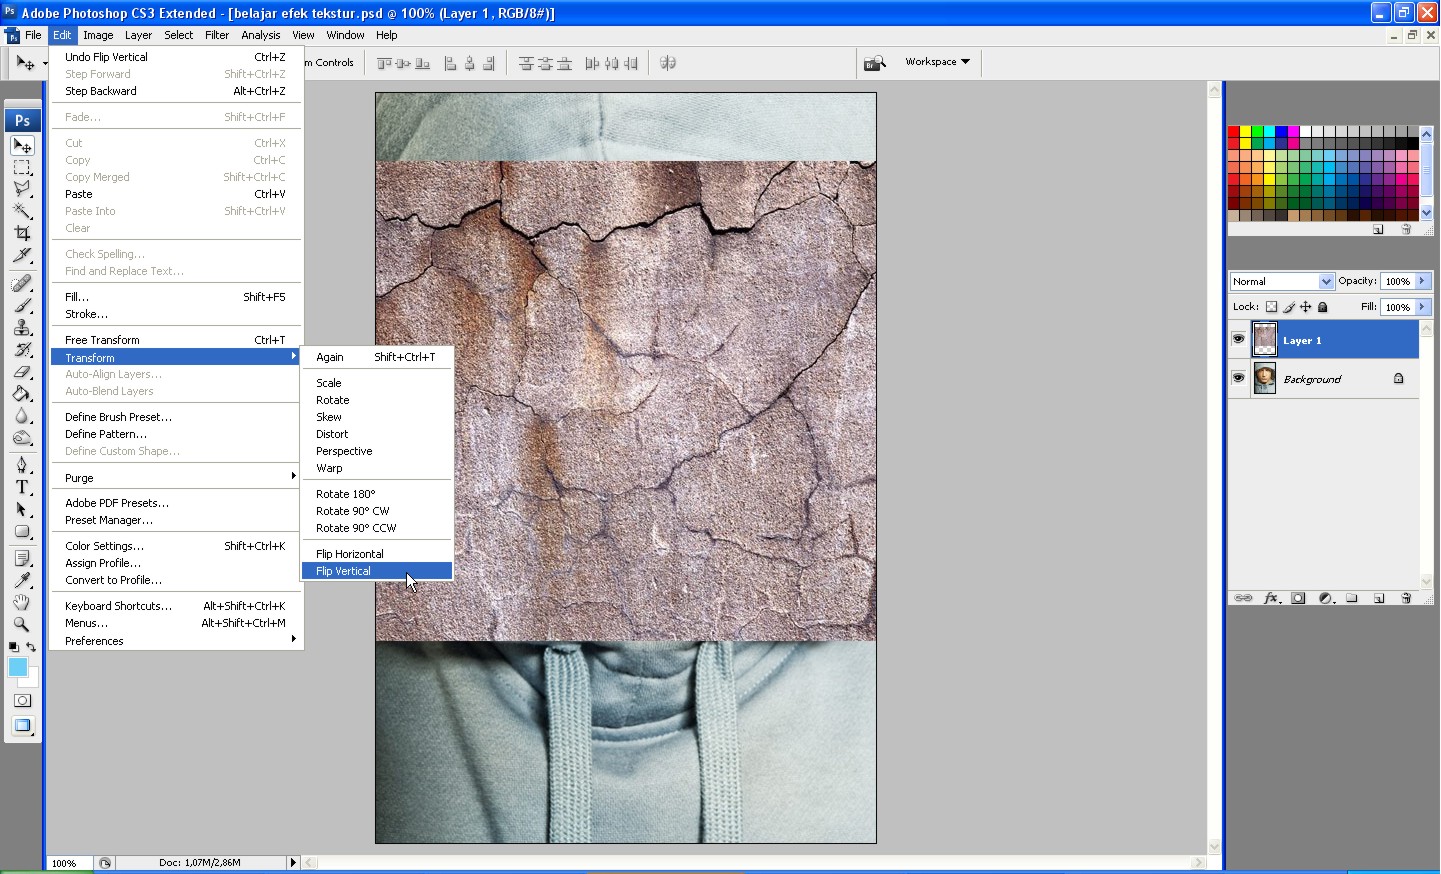Open Adobe Bridge from the options bar
The image size is (1441, 874).
[875, 63]
